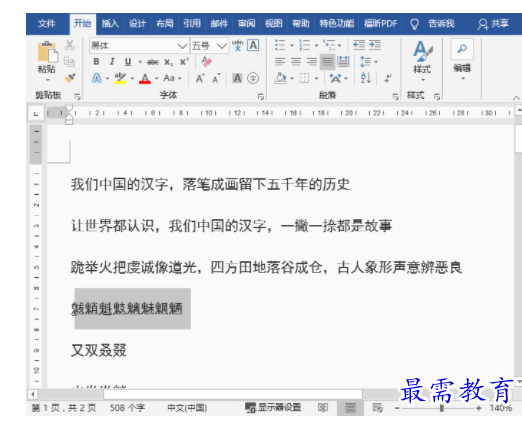Toggle Bold formatting
Viewport: 522px width, 422px height.
point(96,62)
